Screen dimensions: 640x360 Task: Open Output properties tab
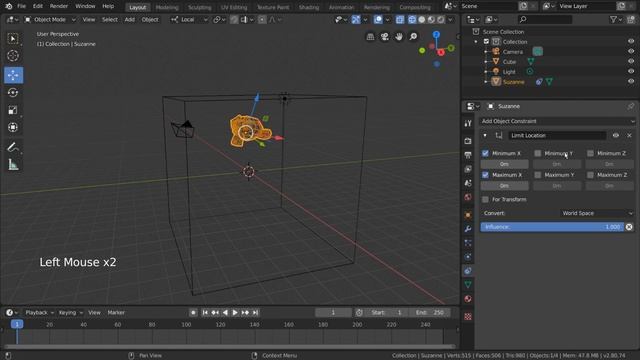(x=468, y=155)
